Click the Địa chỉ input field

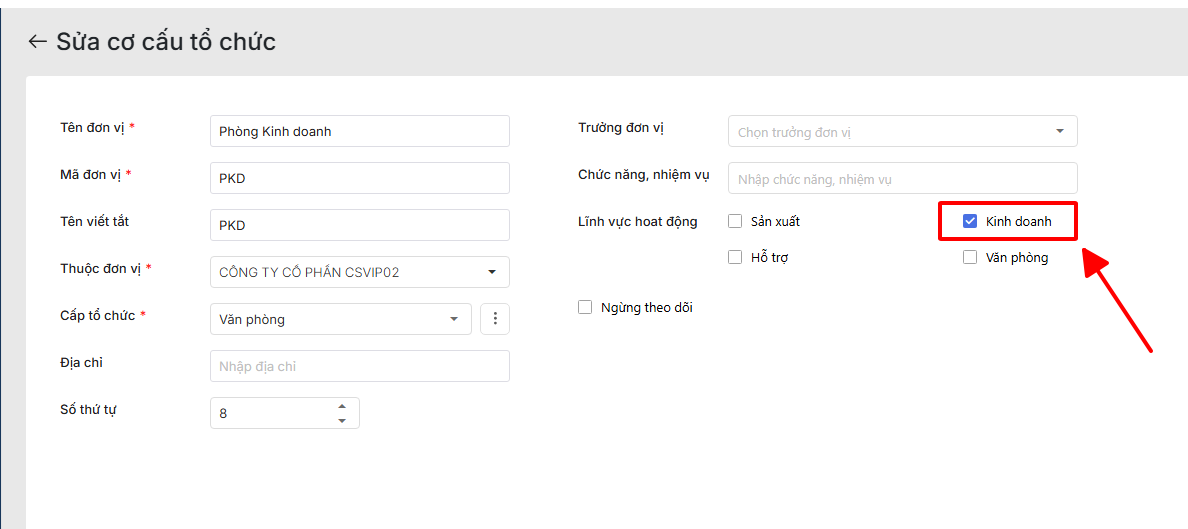[x=359, y=366]
